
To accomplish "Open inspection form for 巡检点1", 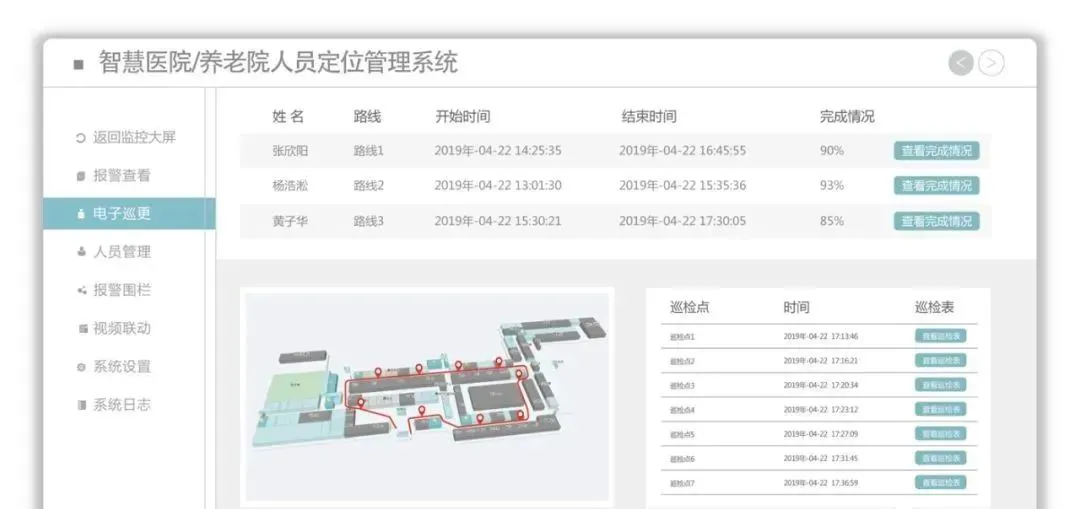I will (x=940, y=336).
